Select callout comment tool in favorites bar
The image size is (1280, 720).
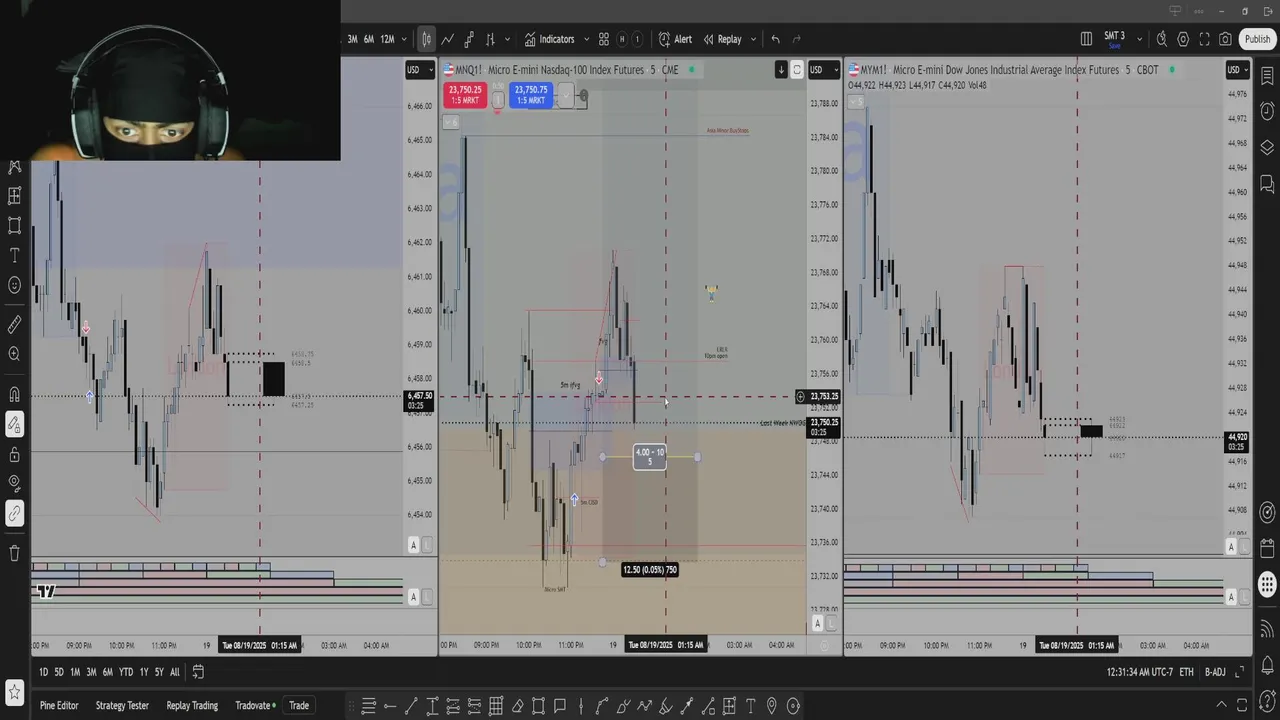pos(560,706)
